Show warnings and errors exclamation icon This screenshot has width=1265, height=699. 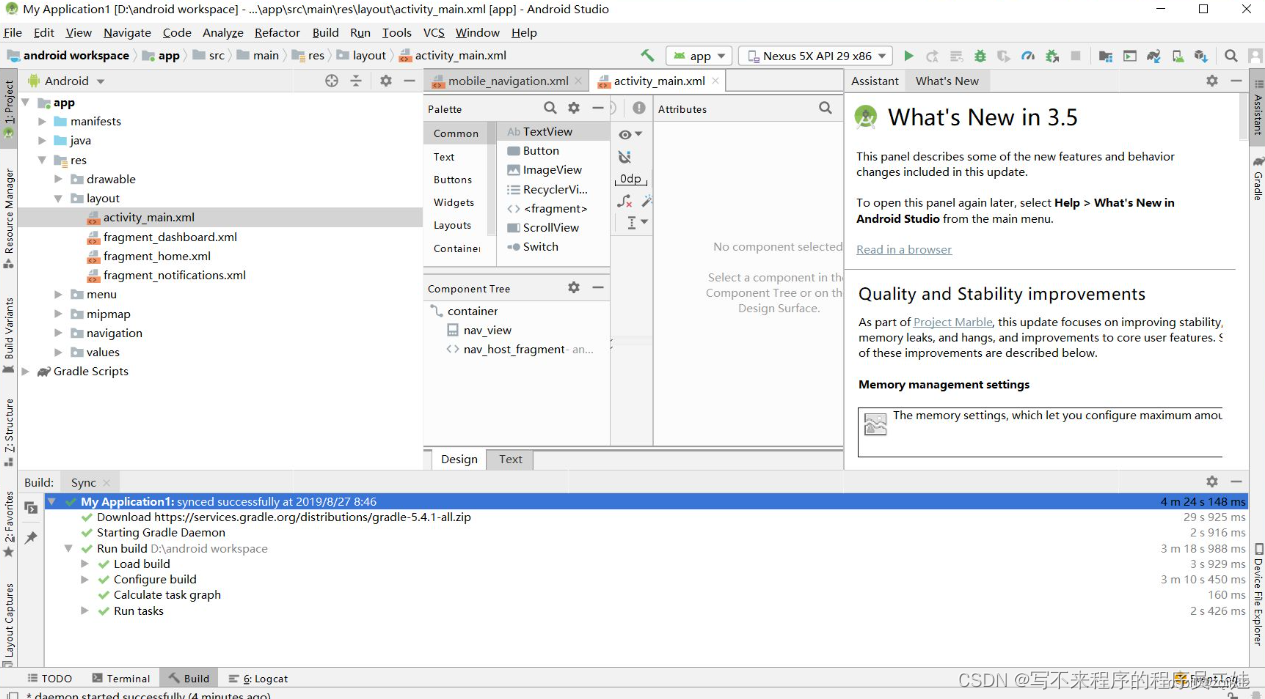[x=639, y=108]
